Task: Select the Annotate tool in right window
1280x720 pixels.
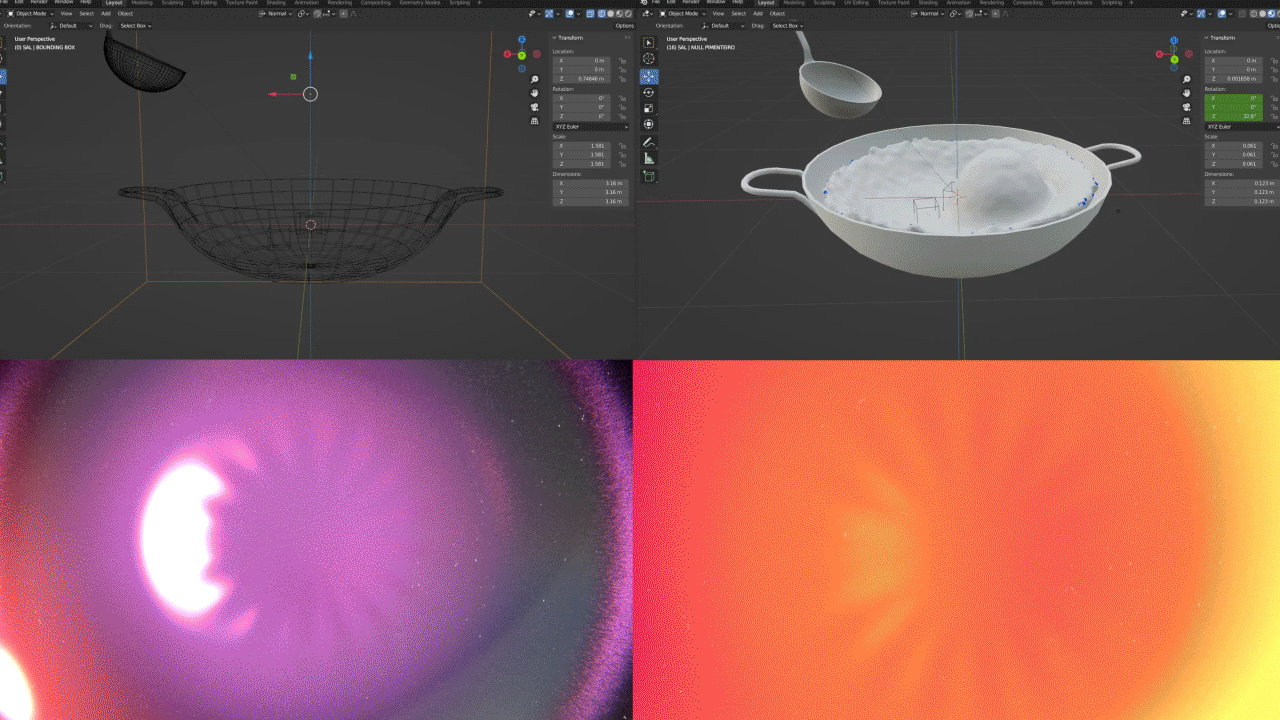Action: click(648, 143)
